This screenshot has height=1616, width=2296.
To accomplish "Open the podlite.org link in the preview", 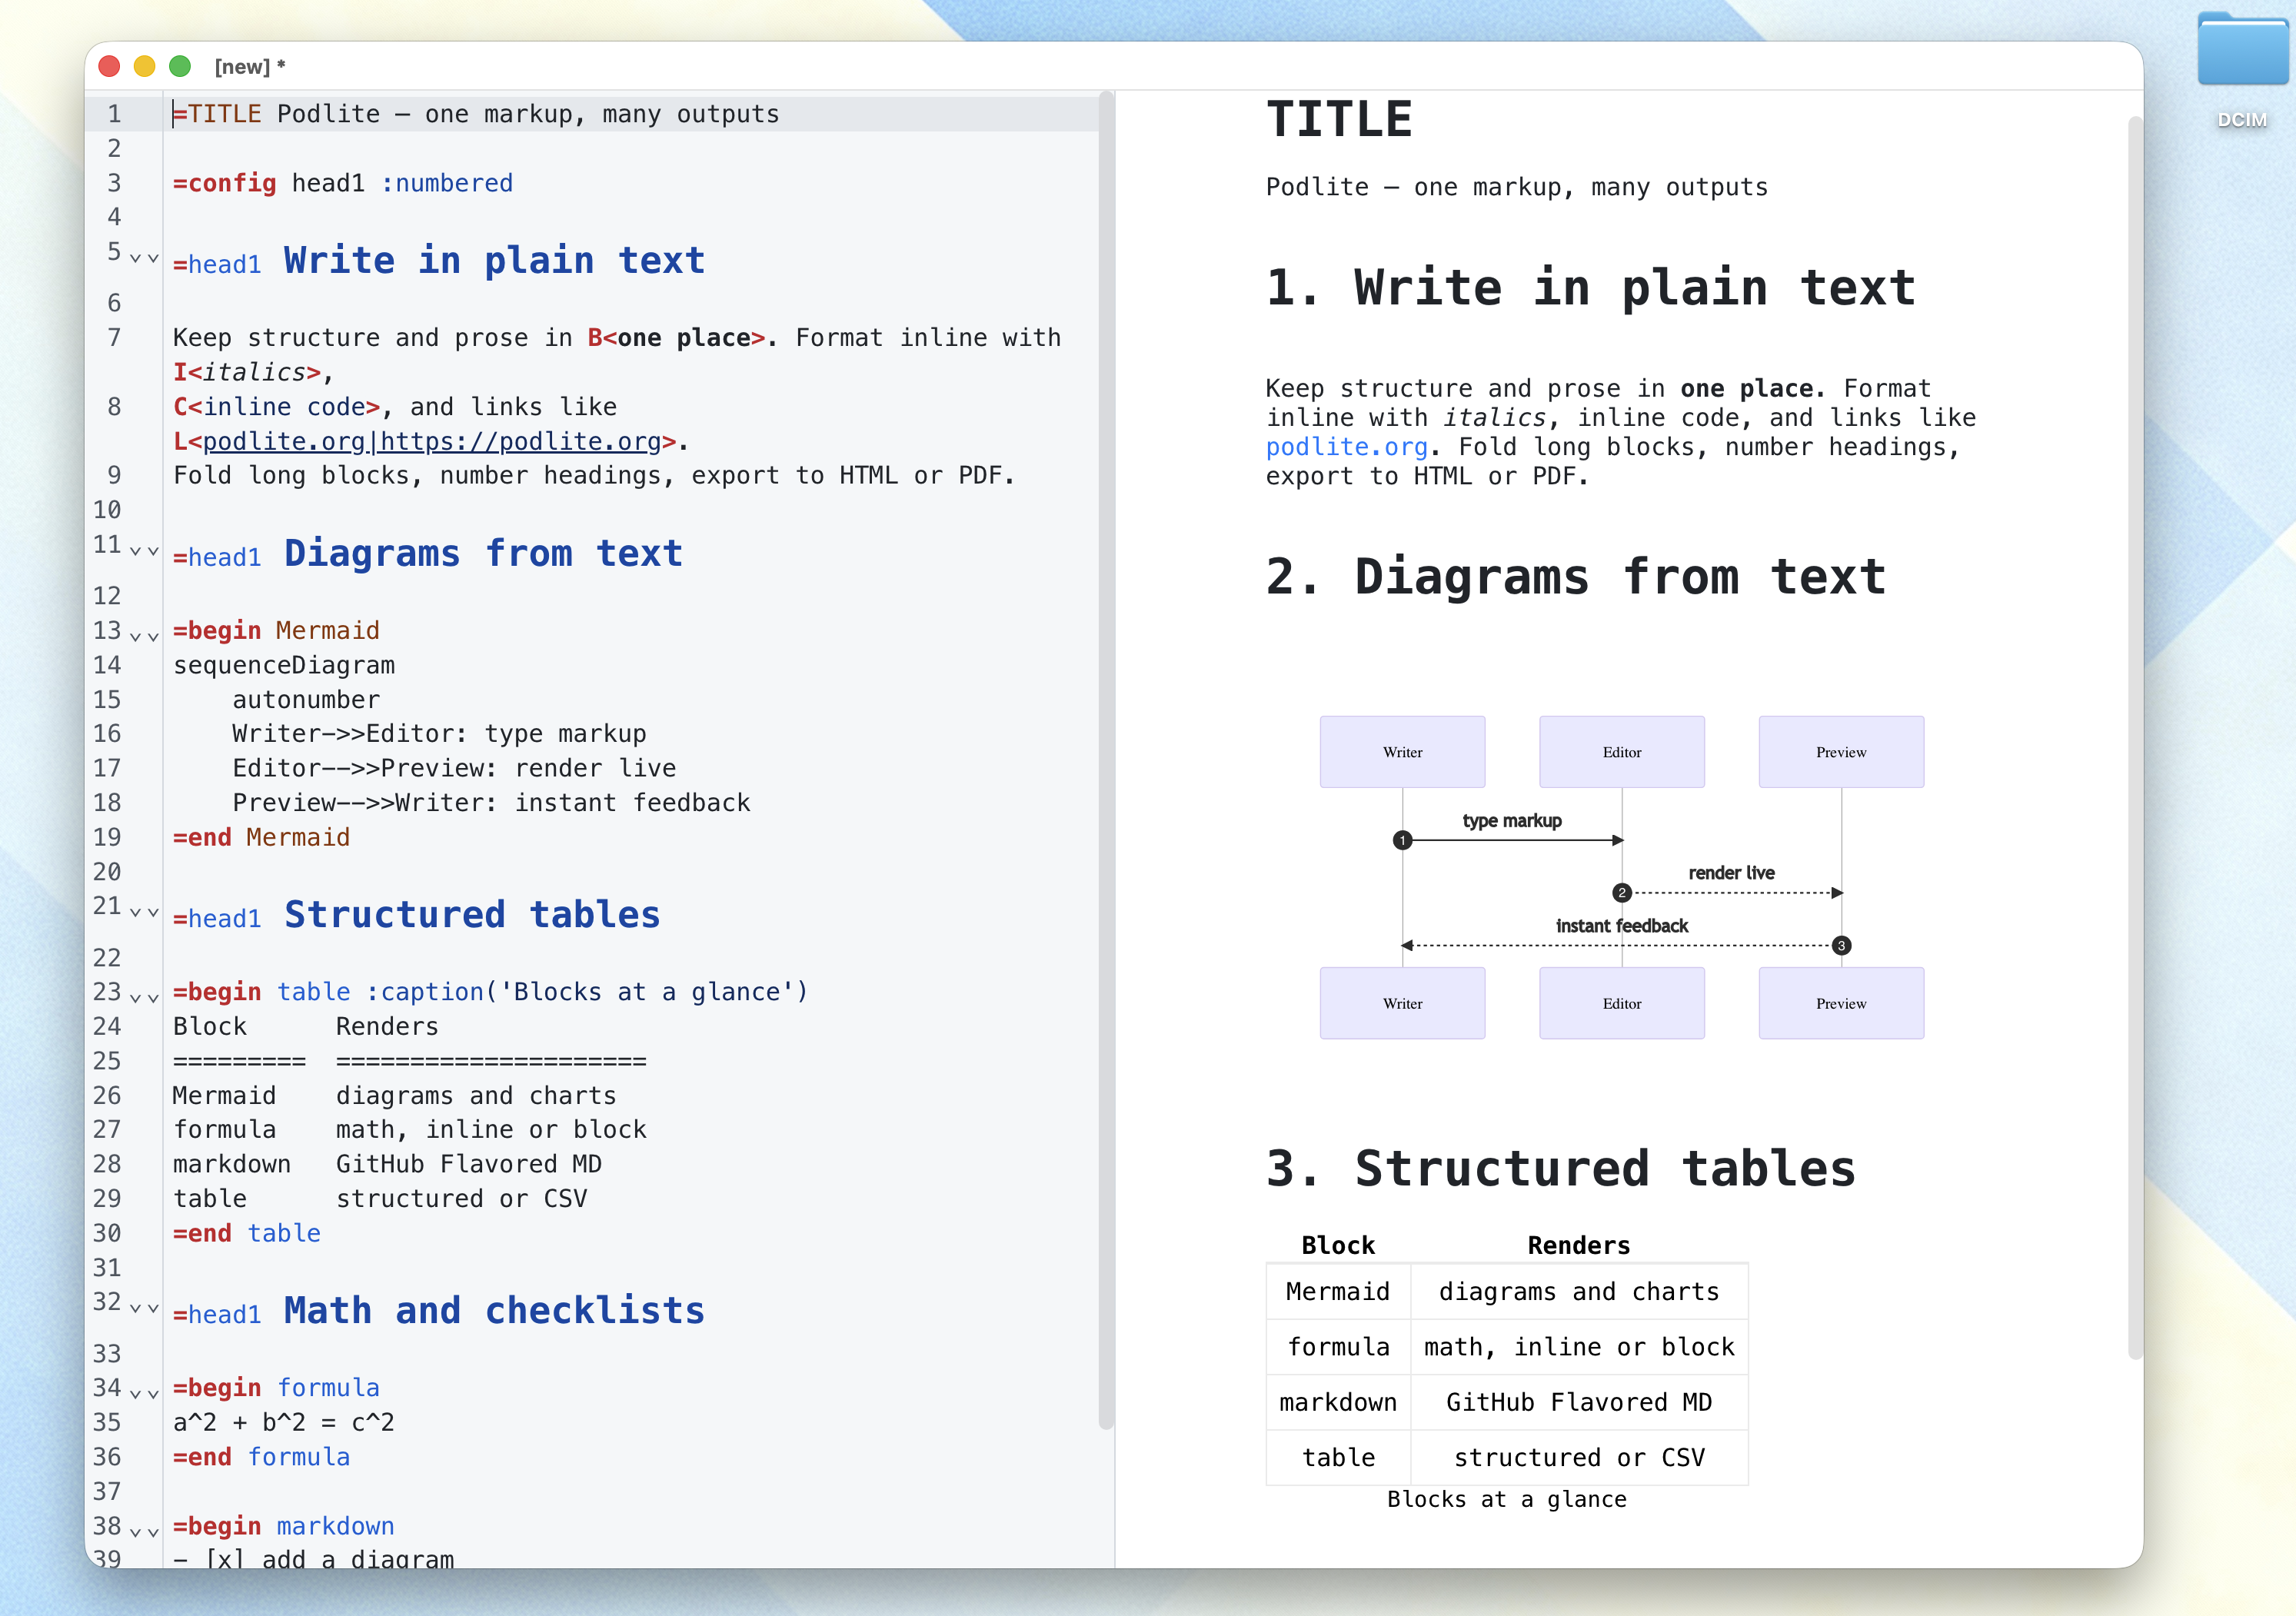I will (1346, 447).
